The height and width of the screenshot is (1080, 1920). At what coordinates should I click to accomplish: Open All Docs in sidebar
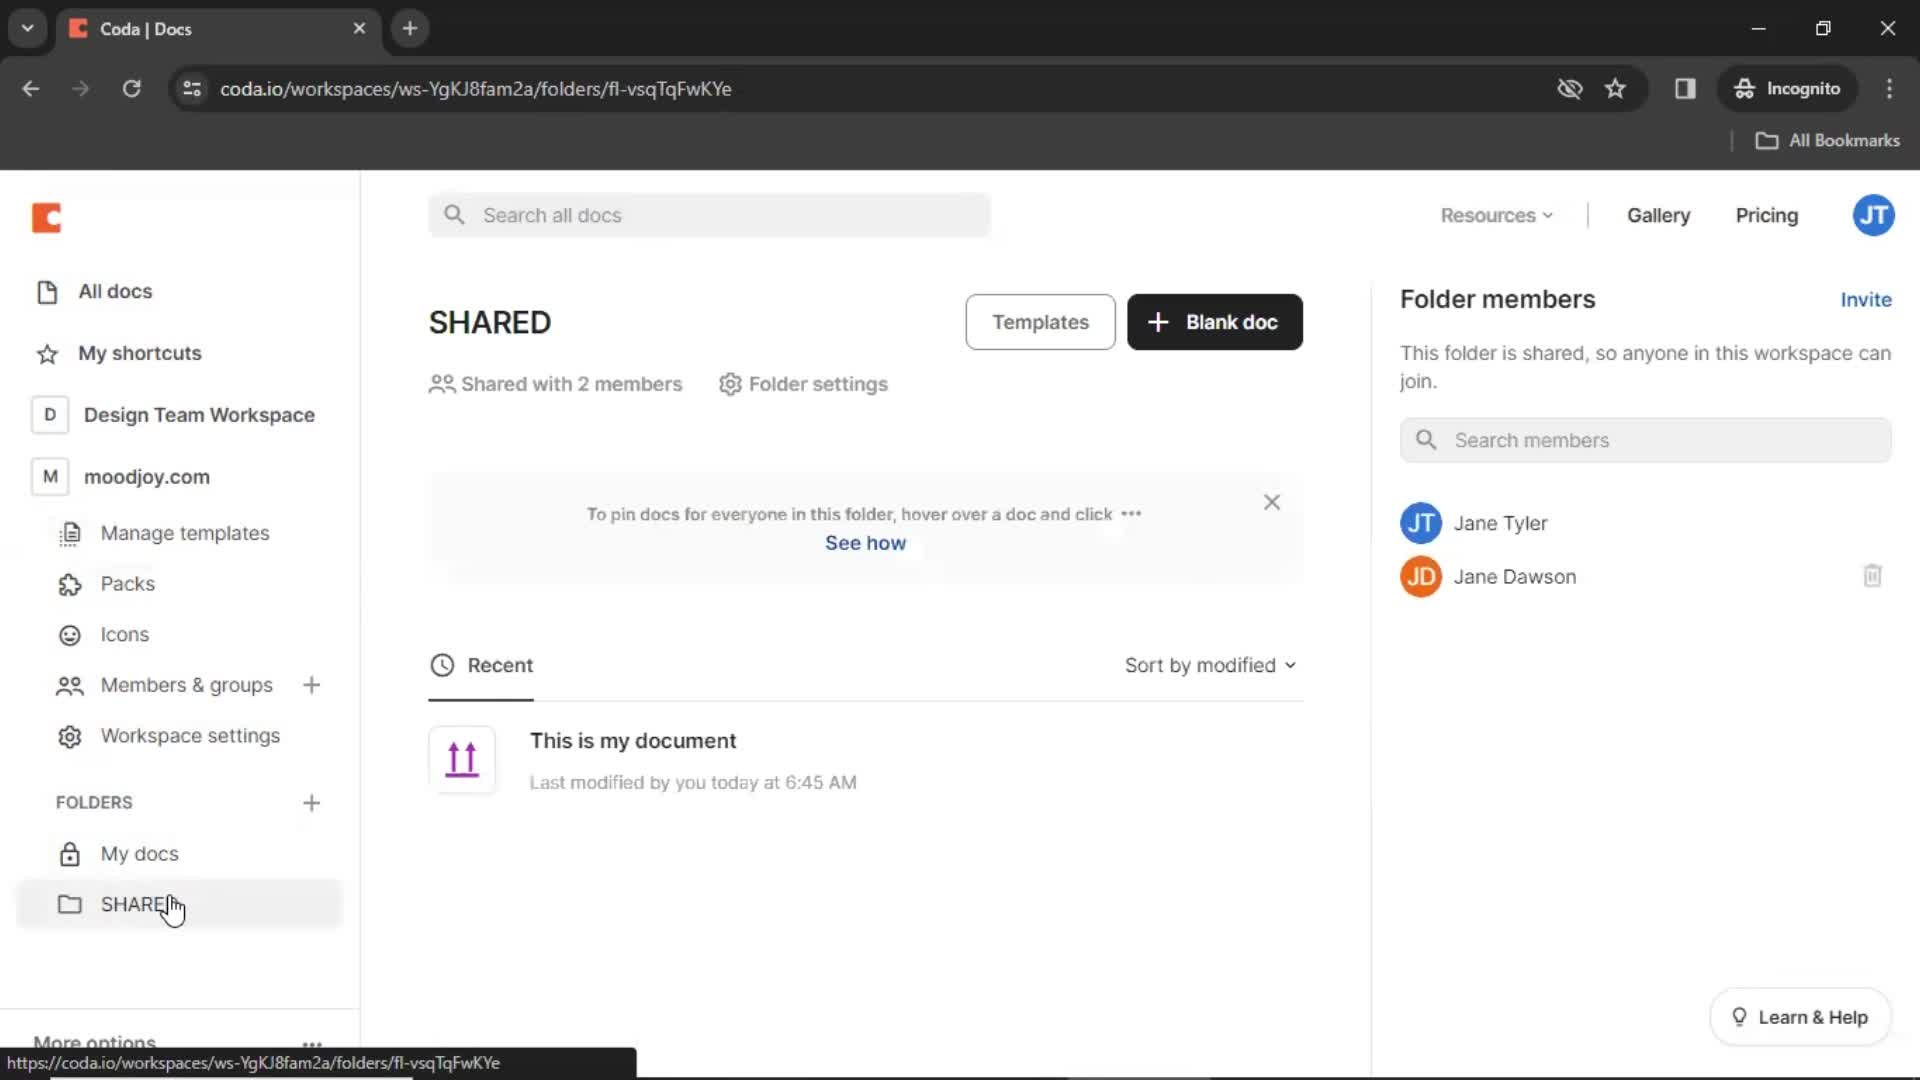click(116, 290)
